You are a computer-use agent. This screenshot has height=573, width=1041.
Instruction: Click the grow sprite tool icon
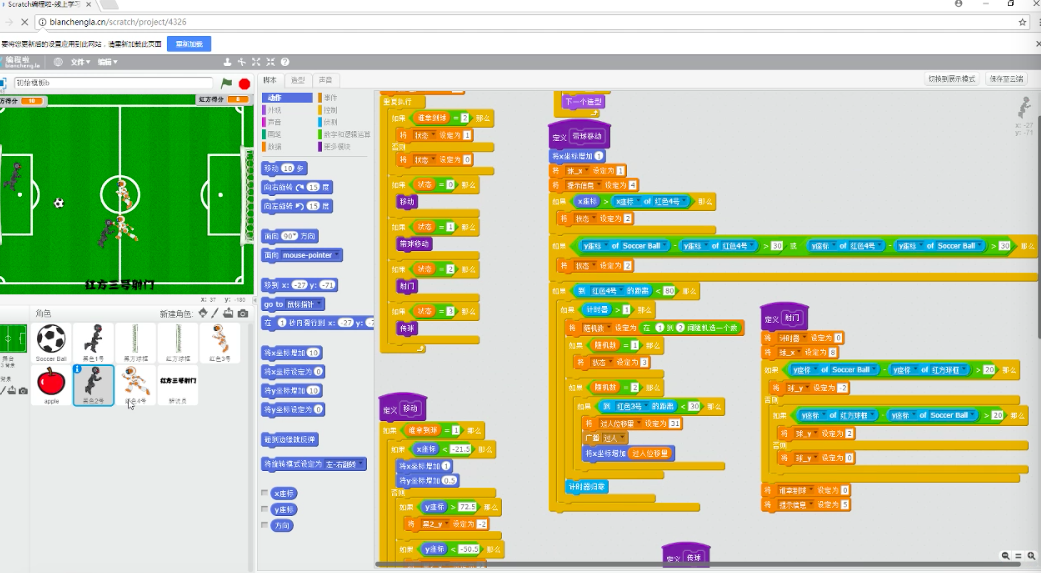(x=256, y=62)
